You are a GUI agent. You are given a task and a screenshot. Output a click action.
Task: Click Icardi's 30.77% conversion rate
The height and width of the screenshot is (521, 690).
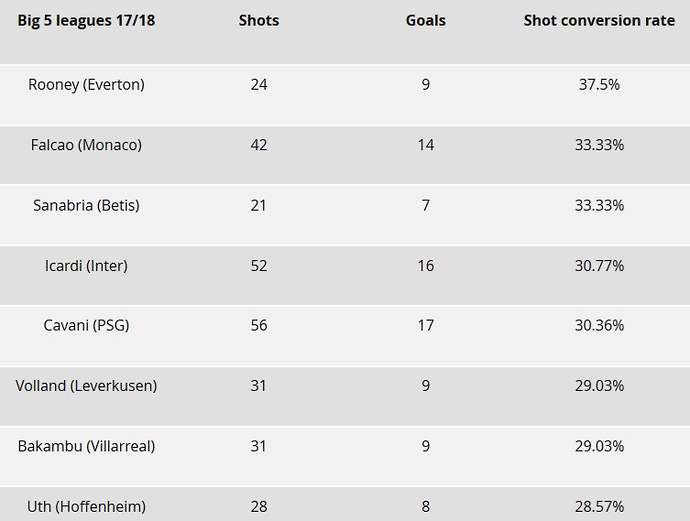599,265
